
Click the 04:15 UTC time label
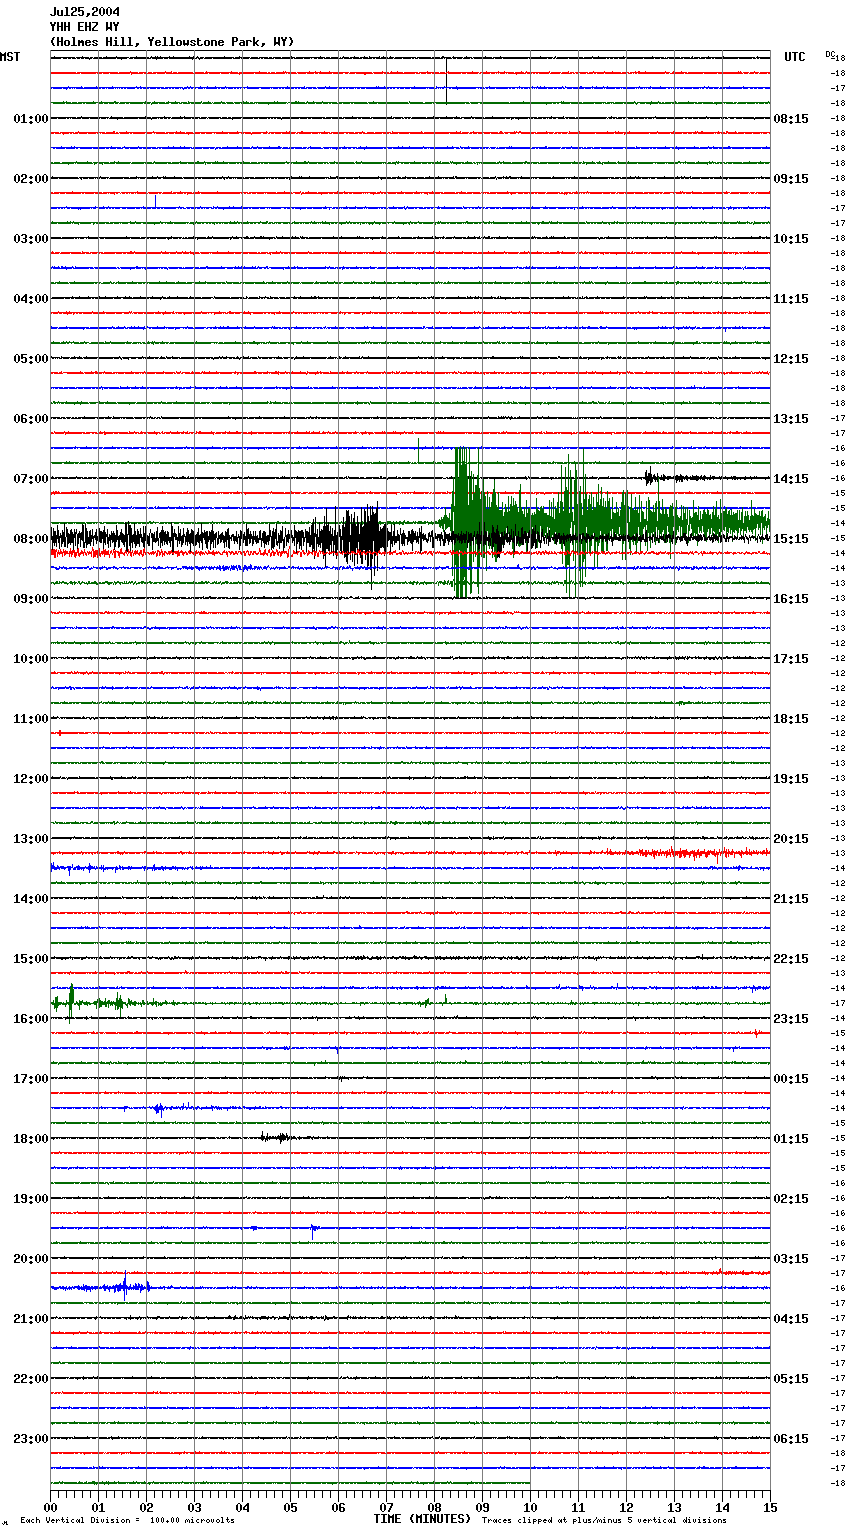point(791,1319)
